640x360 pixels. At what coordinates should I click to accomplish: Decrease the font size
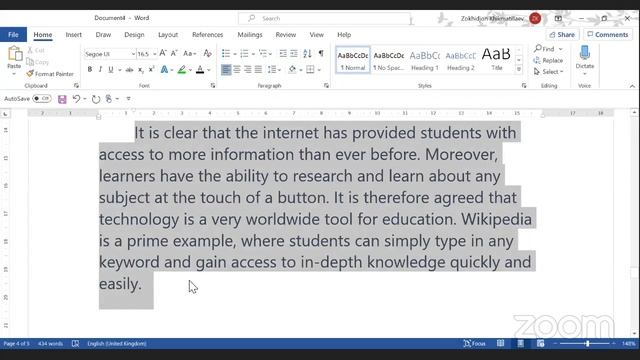click(x=174, y=53)
